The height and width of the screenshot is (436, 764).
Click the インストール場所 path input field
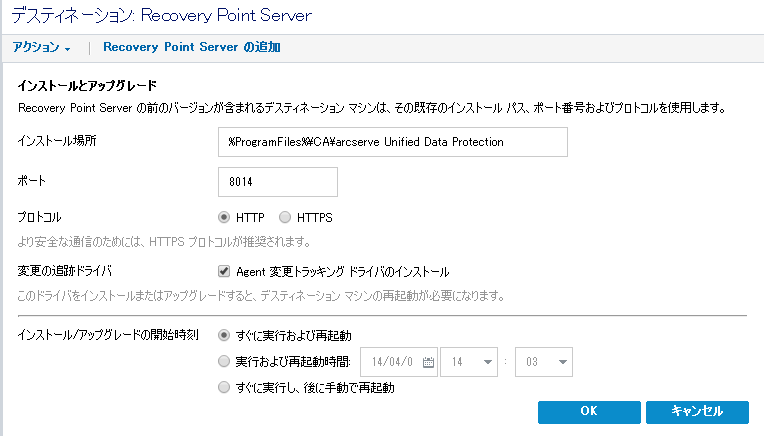point(392,142)
